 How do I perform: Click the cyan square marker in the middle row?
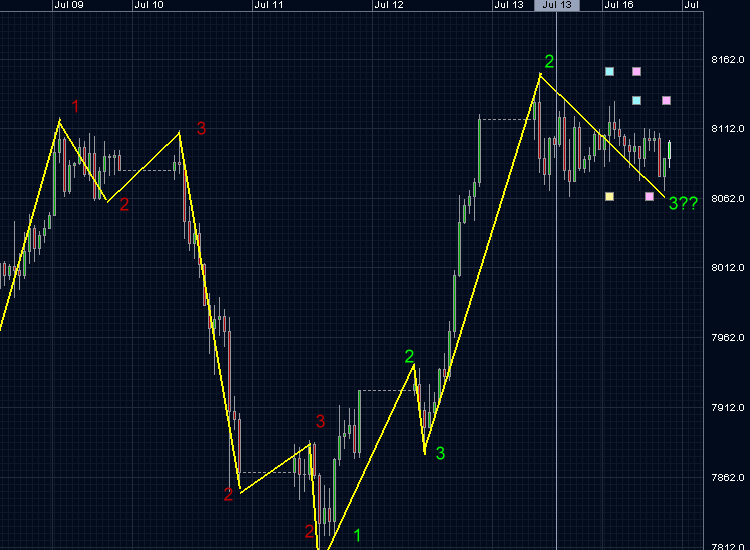(x=636, y=100)
